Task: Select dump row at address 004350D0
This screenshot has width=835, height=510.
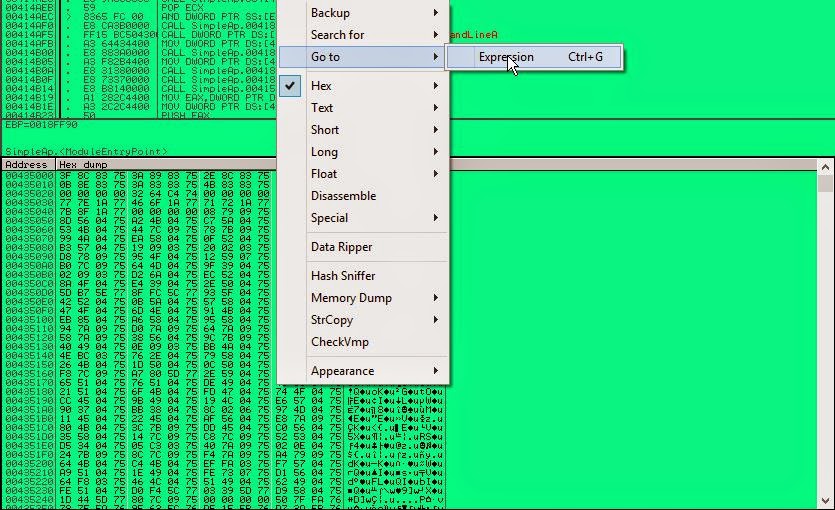Action: [138, 293]
